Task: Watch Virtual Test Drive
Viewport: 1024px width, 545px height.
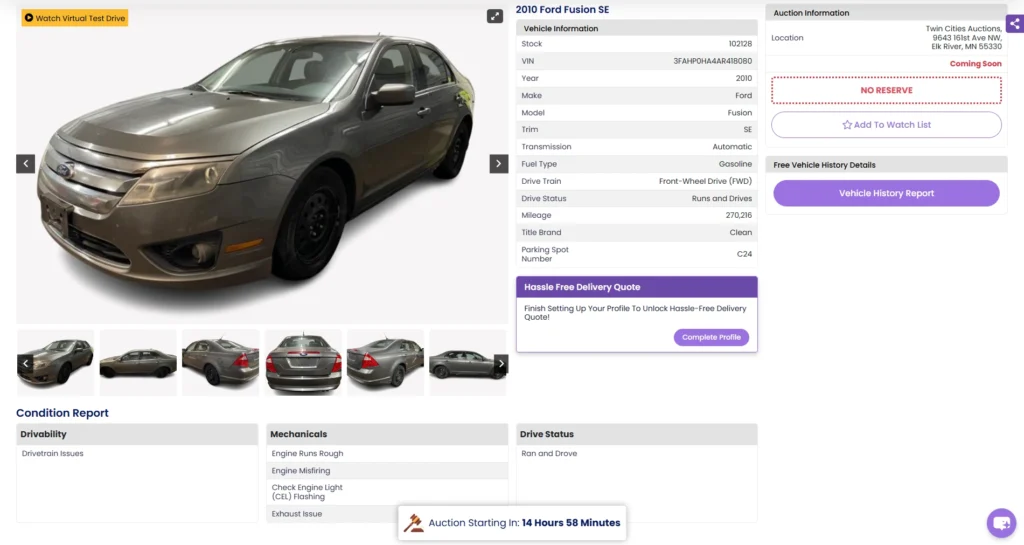Action: coord(74,18)
